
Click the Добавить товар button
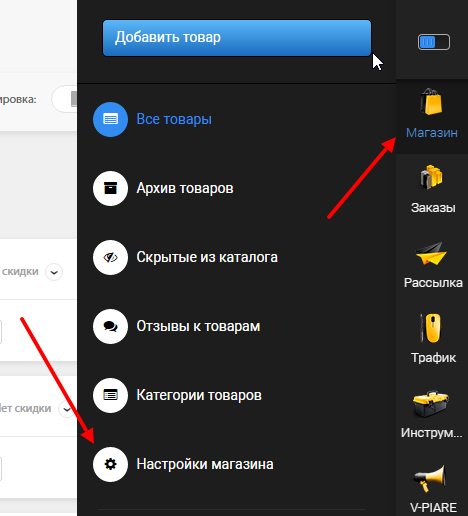click(x=237, y=38)
